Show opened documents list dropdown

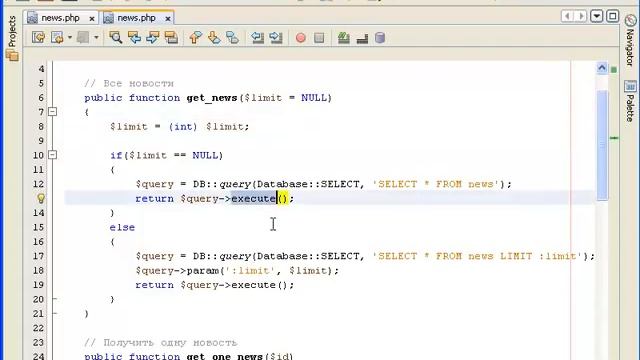(597, 16)
